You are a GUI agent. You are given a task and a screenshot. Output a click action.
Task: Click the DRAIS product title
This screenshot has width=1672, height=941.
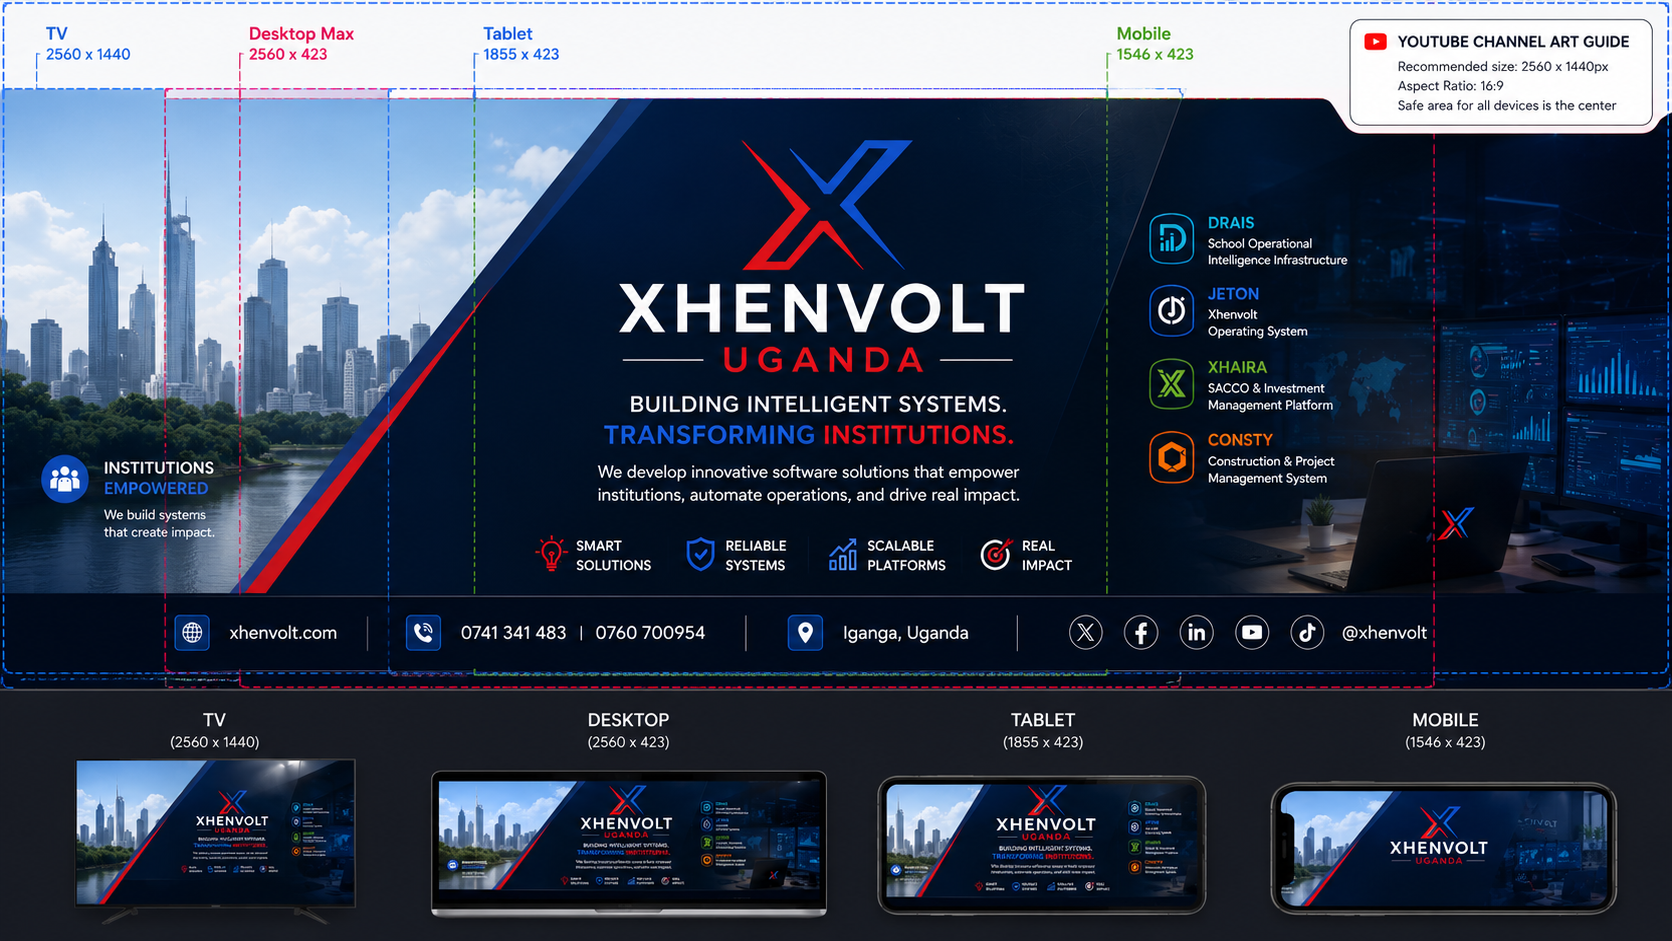pos(1230,223)
